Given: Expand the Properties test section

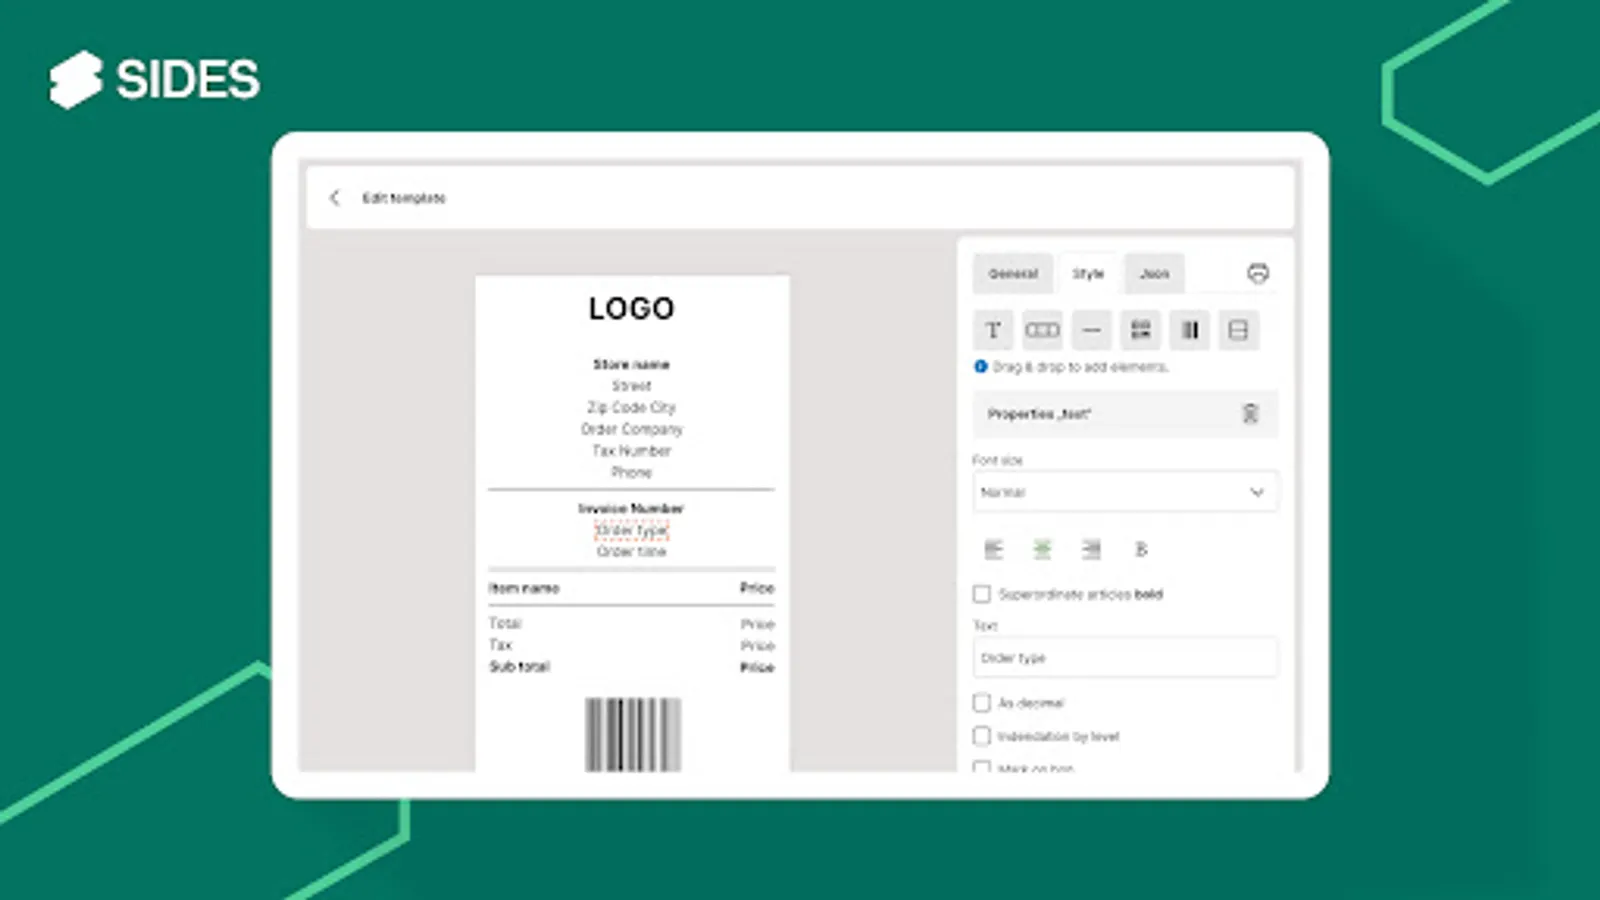Looking at the screenshot, I should point(1041,413).
